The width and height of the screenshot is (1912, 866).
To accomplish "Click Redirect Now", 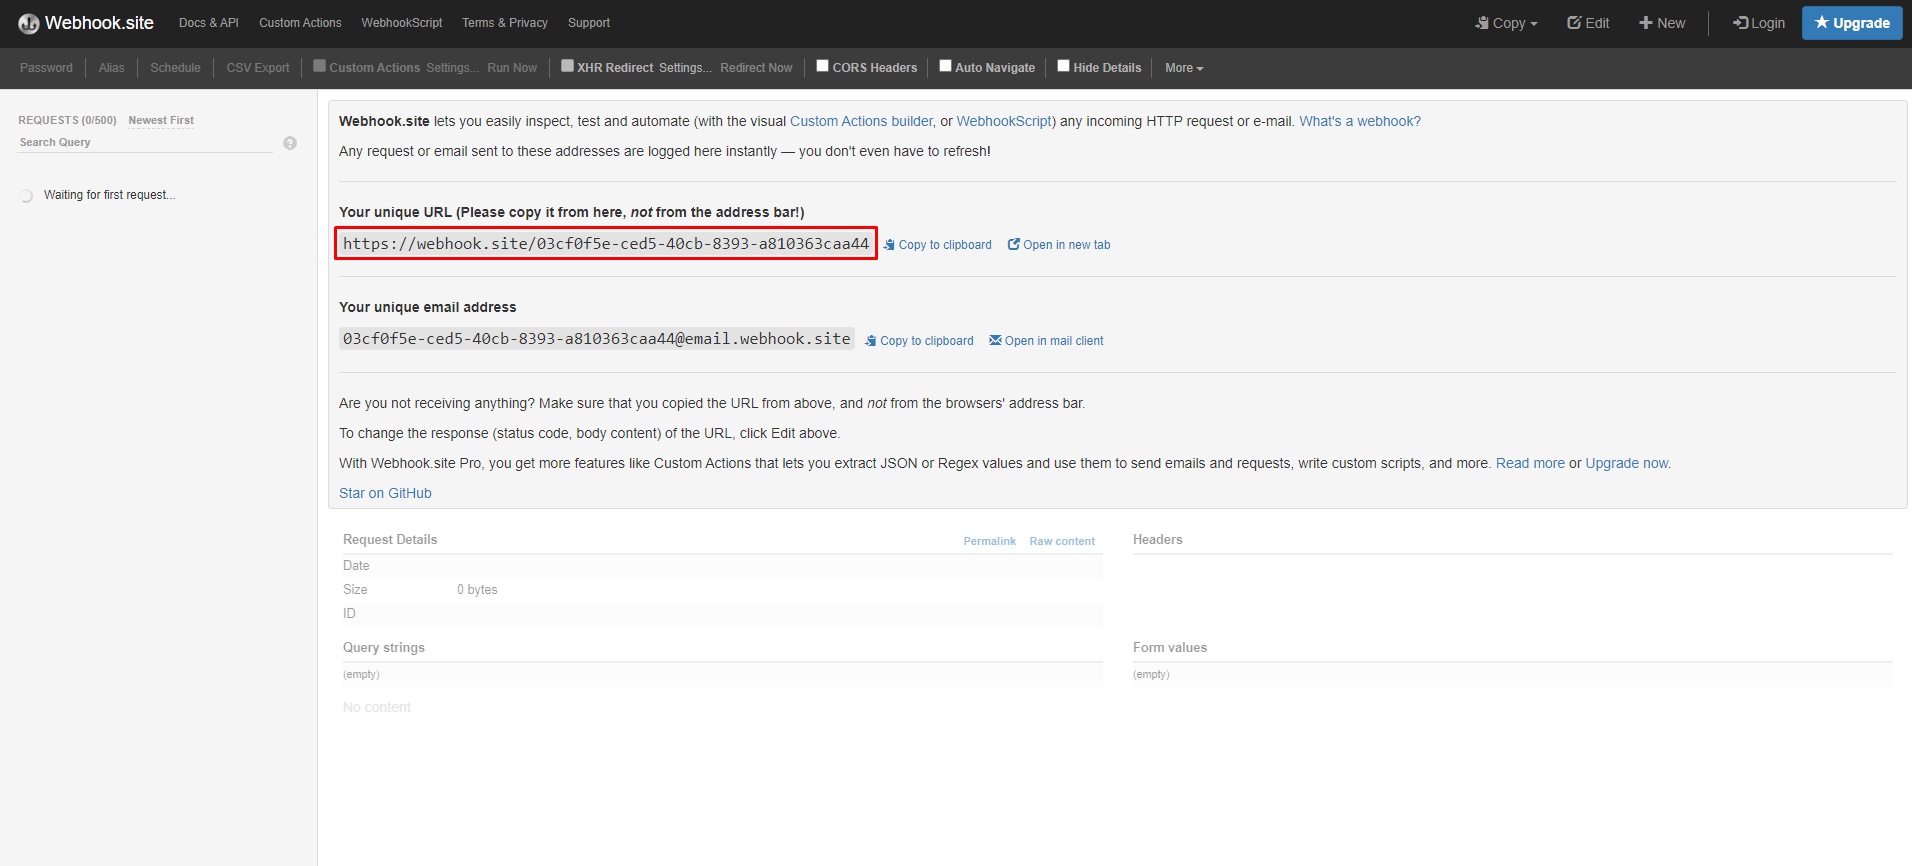I will tap(756, 68).
